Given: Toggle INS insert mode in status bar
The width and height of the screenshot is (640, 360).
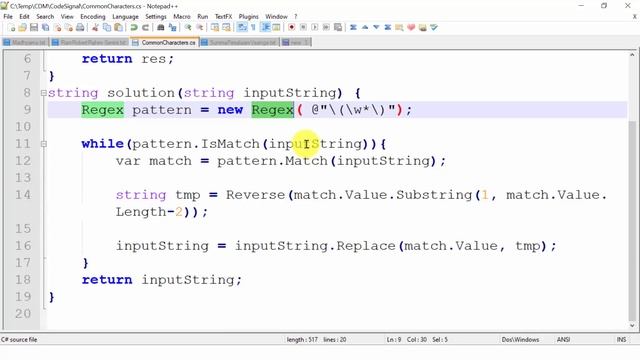Looking at the screenshot, I should [x=621, y=340].
